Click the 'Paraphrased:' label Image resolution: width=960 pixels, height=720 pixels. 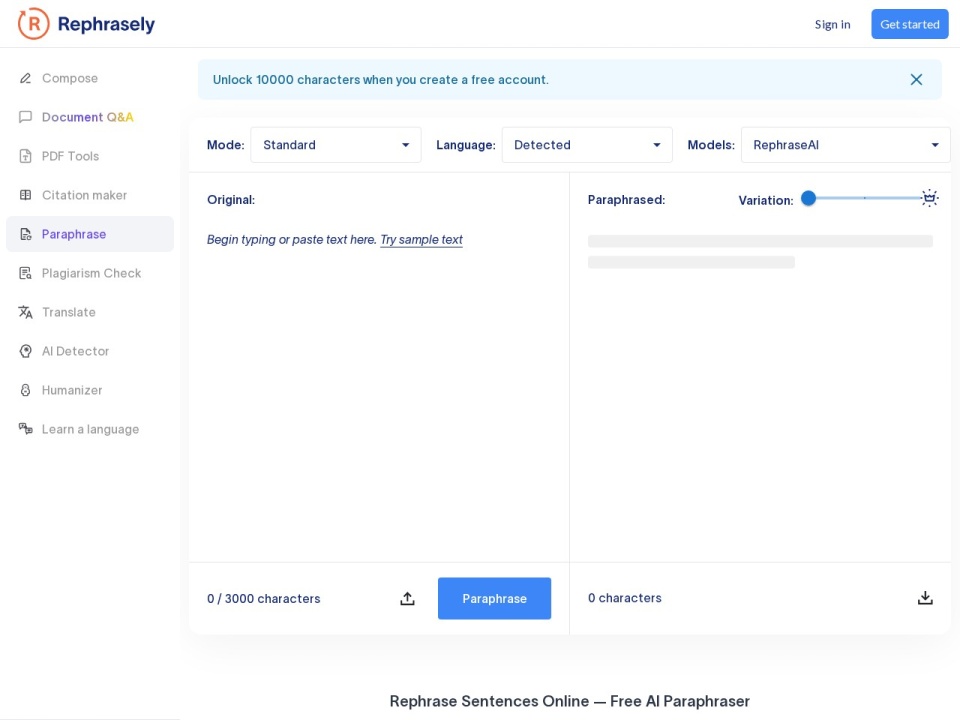[x=626, y=200]
